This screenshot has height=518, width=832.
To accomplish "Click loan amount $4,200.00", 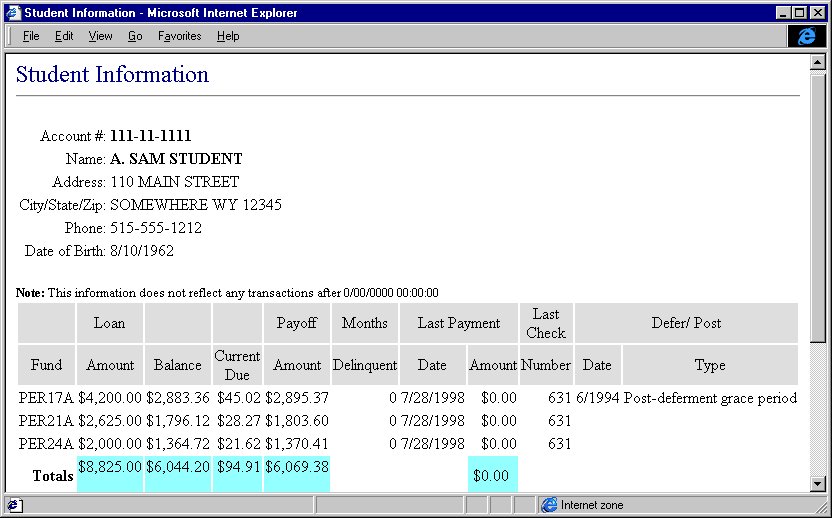I will pos(110,398).
